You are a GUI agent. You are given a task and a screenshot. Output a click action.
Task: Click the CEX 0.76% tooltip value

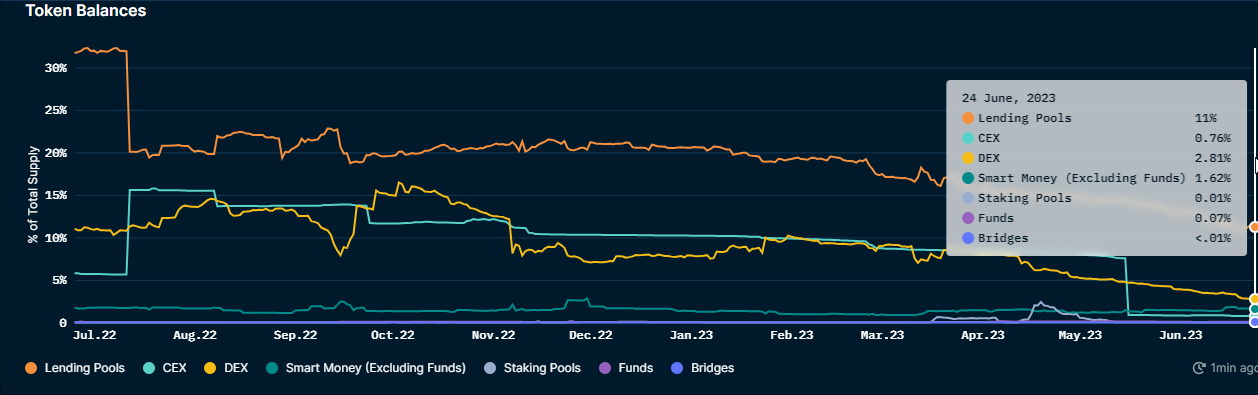[x=1212, y=138]
